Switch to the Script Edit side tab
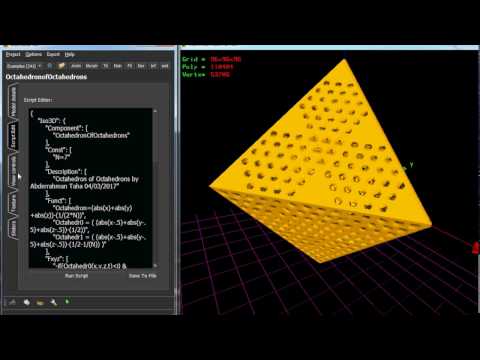 (13, 137)
